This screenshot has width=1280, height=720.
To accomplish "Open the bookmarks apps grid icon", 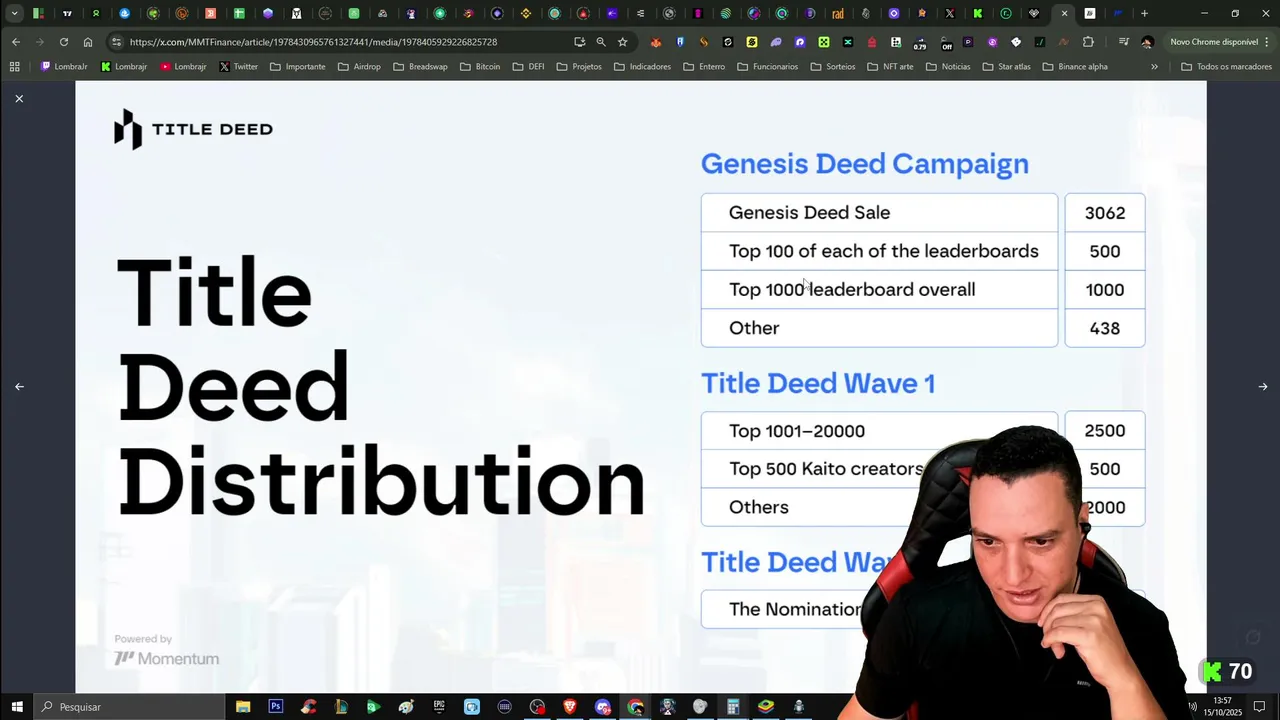I will (x=14, y=66).
